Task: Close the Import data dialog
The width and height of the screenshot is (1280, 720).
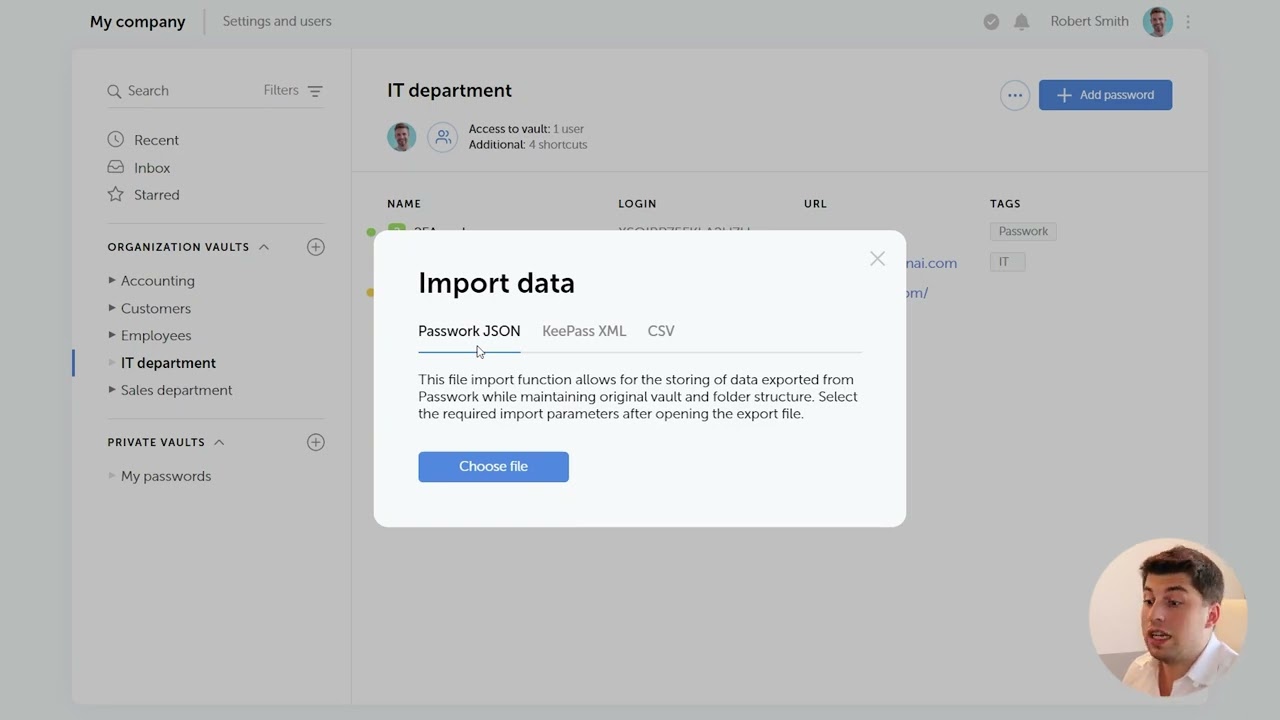Action: click(x=877, y=259)
